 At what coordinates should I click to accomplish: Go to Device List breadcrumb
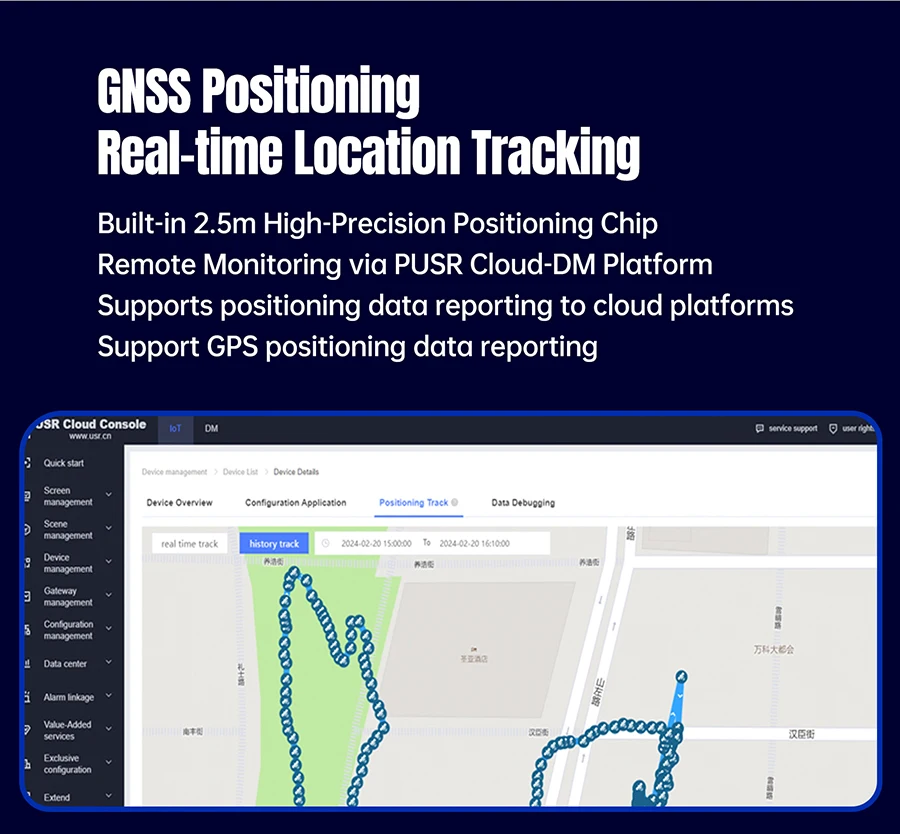[240, 472]
